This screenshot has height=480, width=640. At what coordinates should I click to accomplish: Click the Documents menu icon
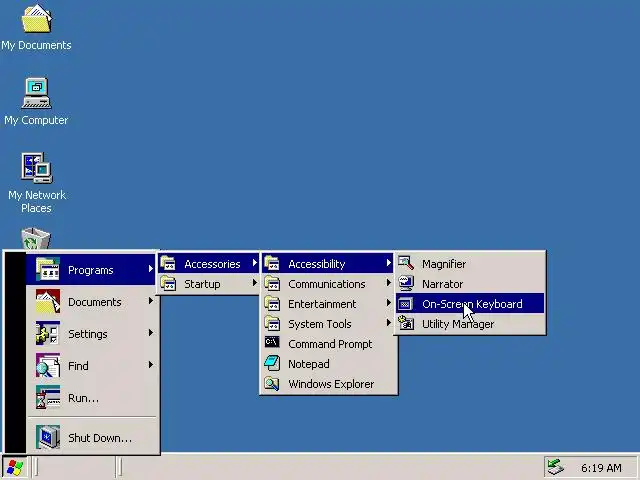(x=48, y=301)
